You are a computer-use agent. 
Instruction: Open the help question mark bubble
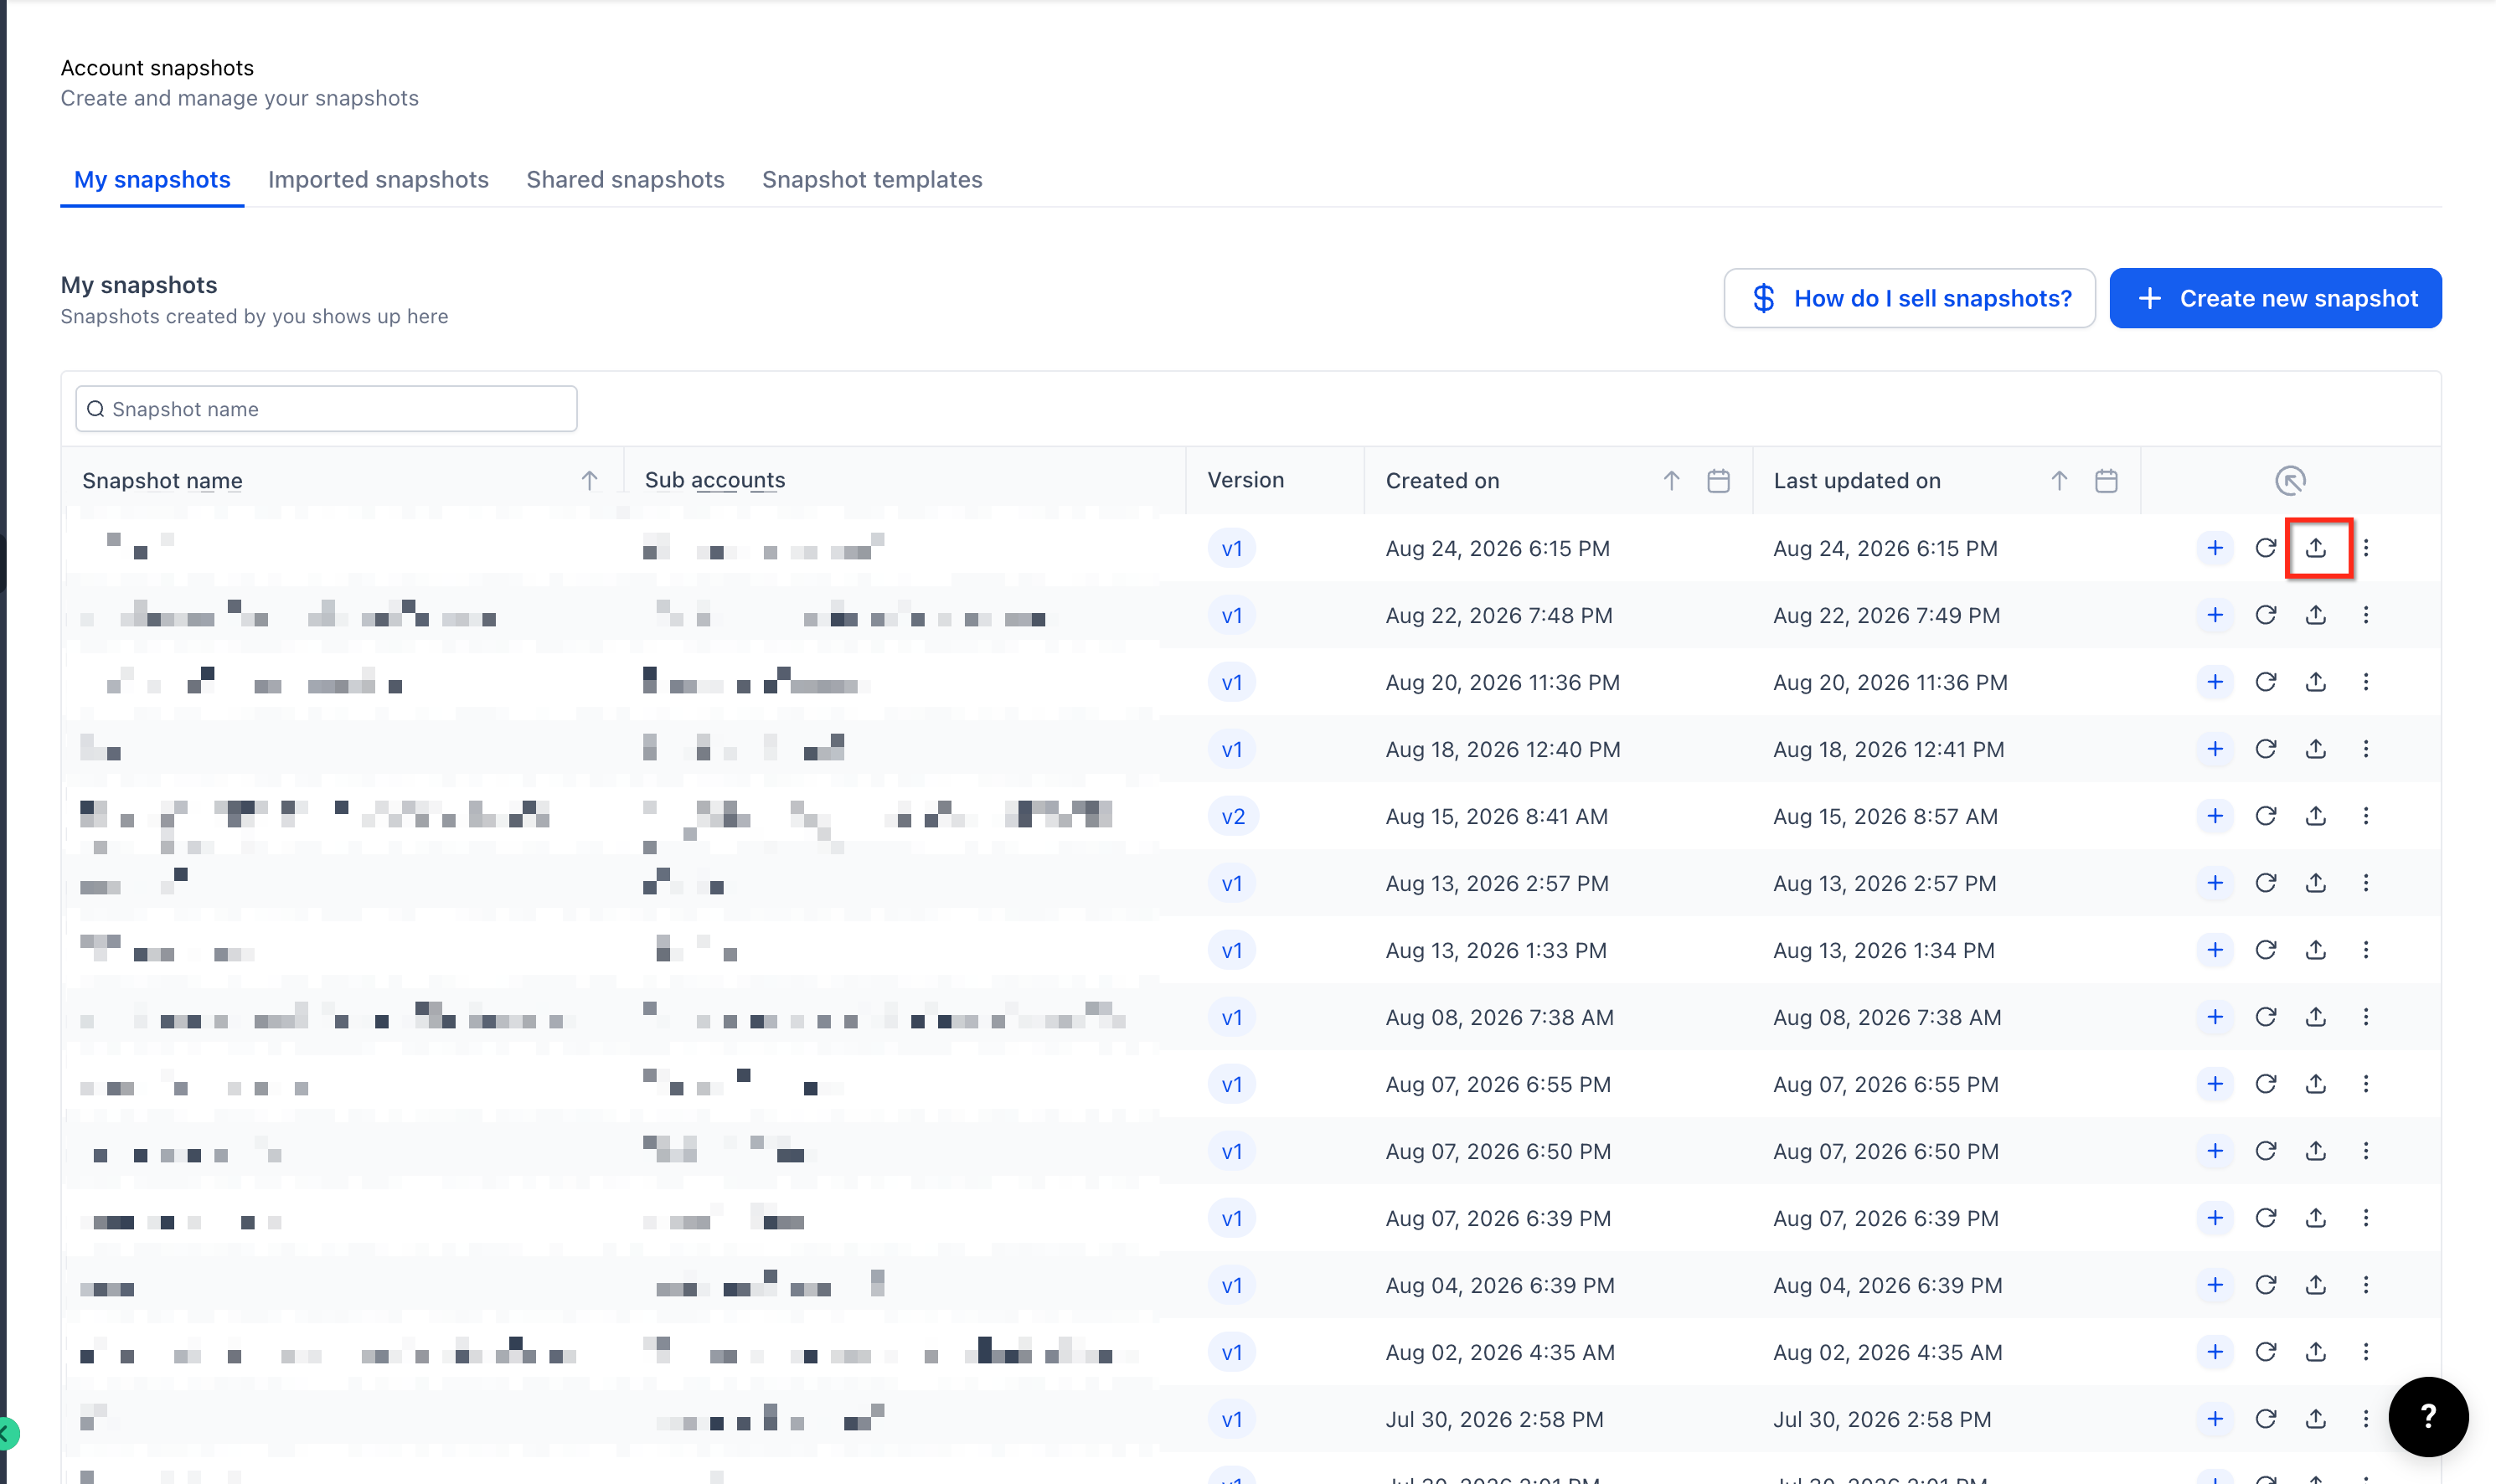(x=2427, y=1416)
